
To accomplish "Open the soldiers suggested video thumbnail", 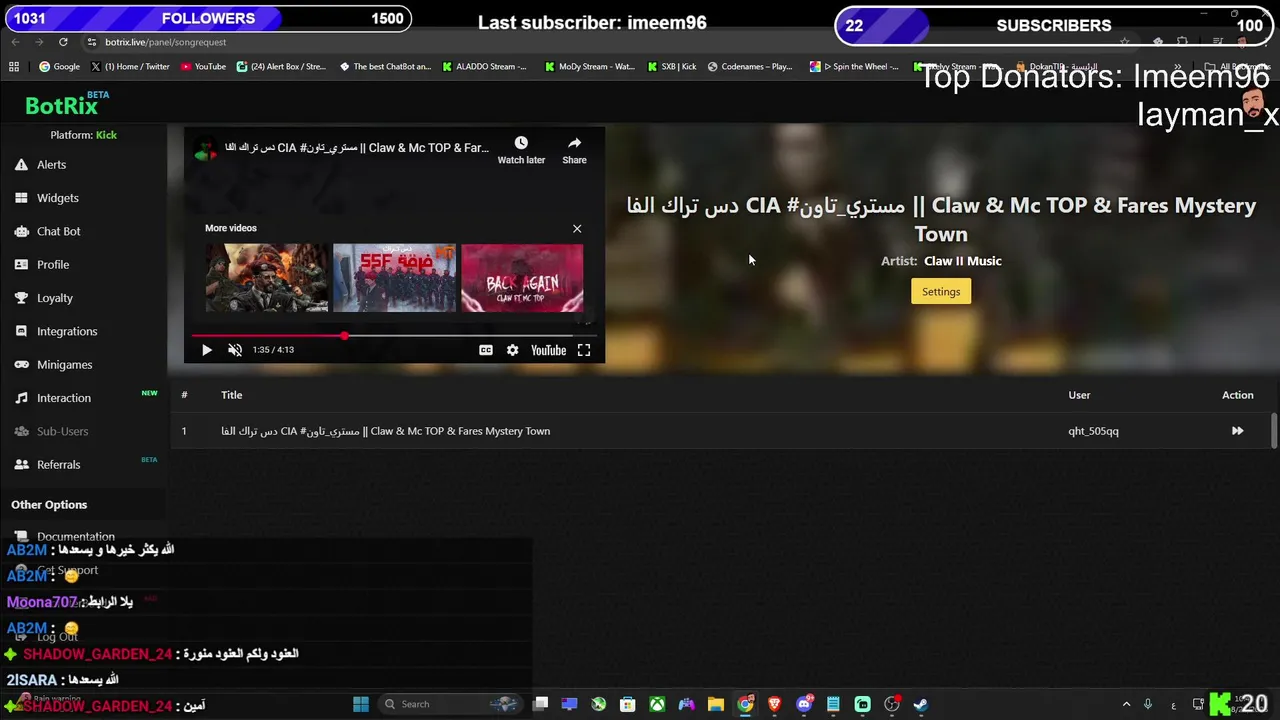I will pyautogui.click(x=267, y=278).
